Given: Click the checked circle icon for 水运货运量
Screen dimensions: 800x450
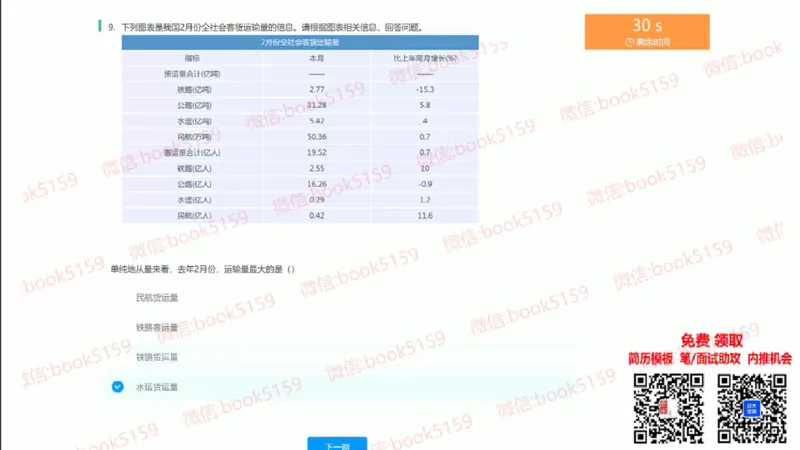Looking at the screenshot, I should click(x=117, y=387).
